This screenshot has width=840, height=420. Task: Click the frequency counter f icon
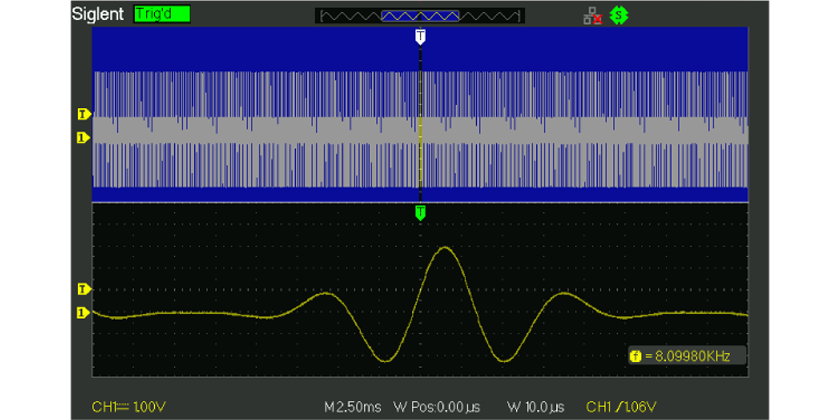coord(634,356)
